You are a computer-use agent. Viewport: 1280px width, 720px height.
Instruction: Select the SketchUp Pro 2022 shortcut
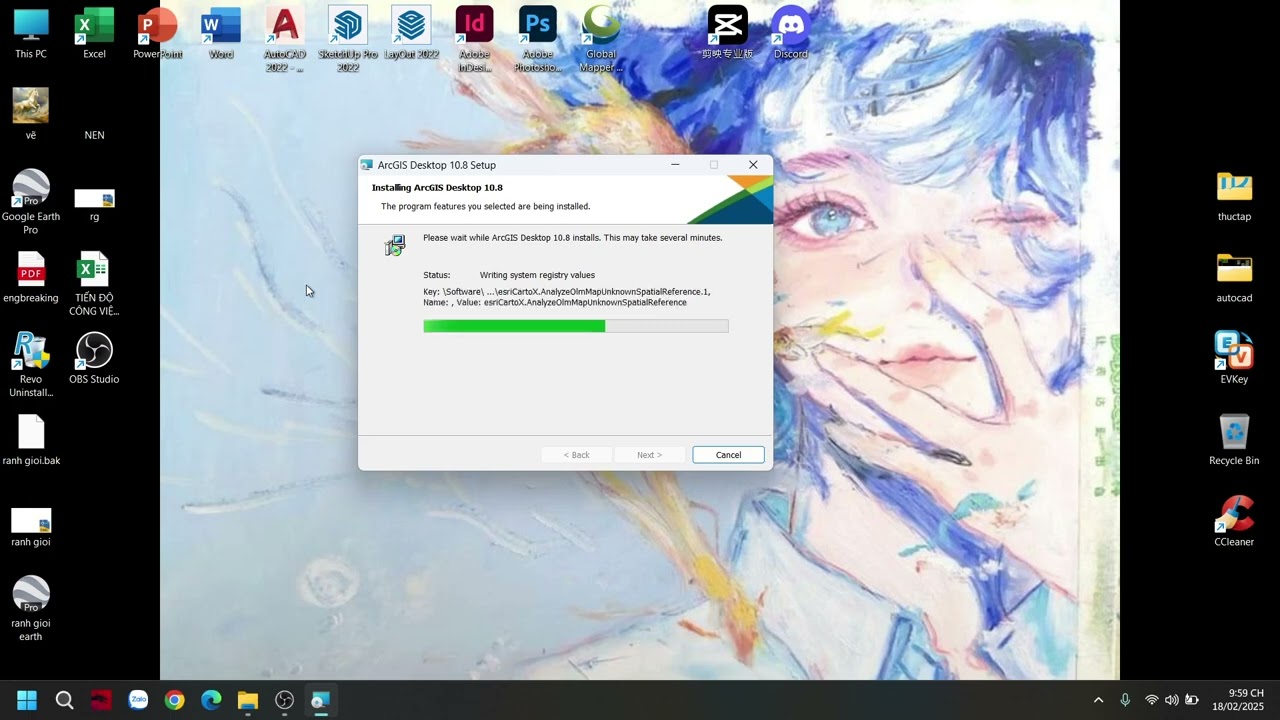348,40
